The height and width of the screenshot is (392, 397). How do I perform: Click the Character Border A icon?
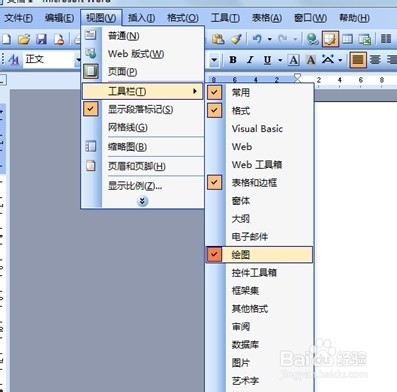[294, 60]
